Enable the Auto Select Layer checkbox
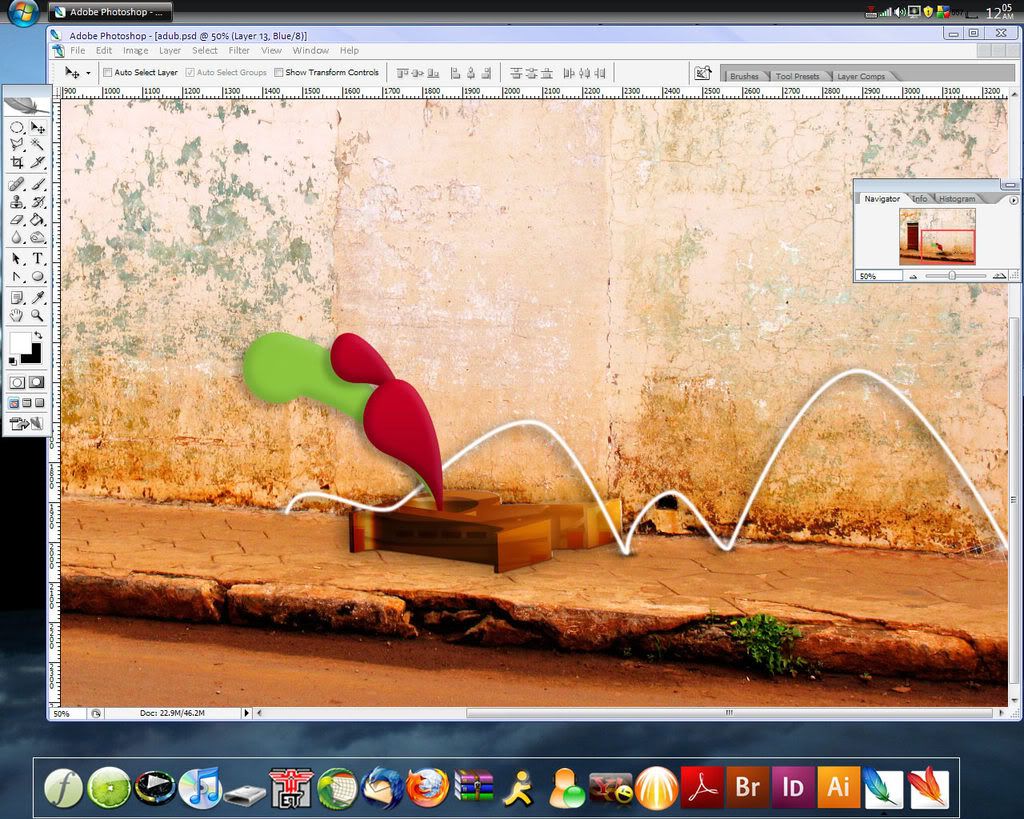This screenshot has width=1024, height=819. 108,73
